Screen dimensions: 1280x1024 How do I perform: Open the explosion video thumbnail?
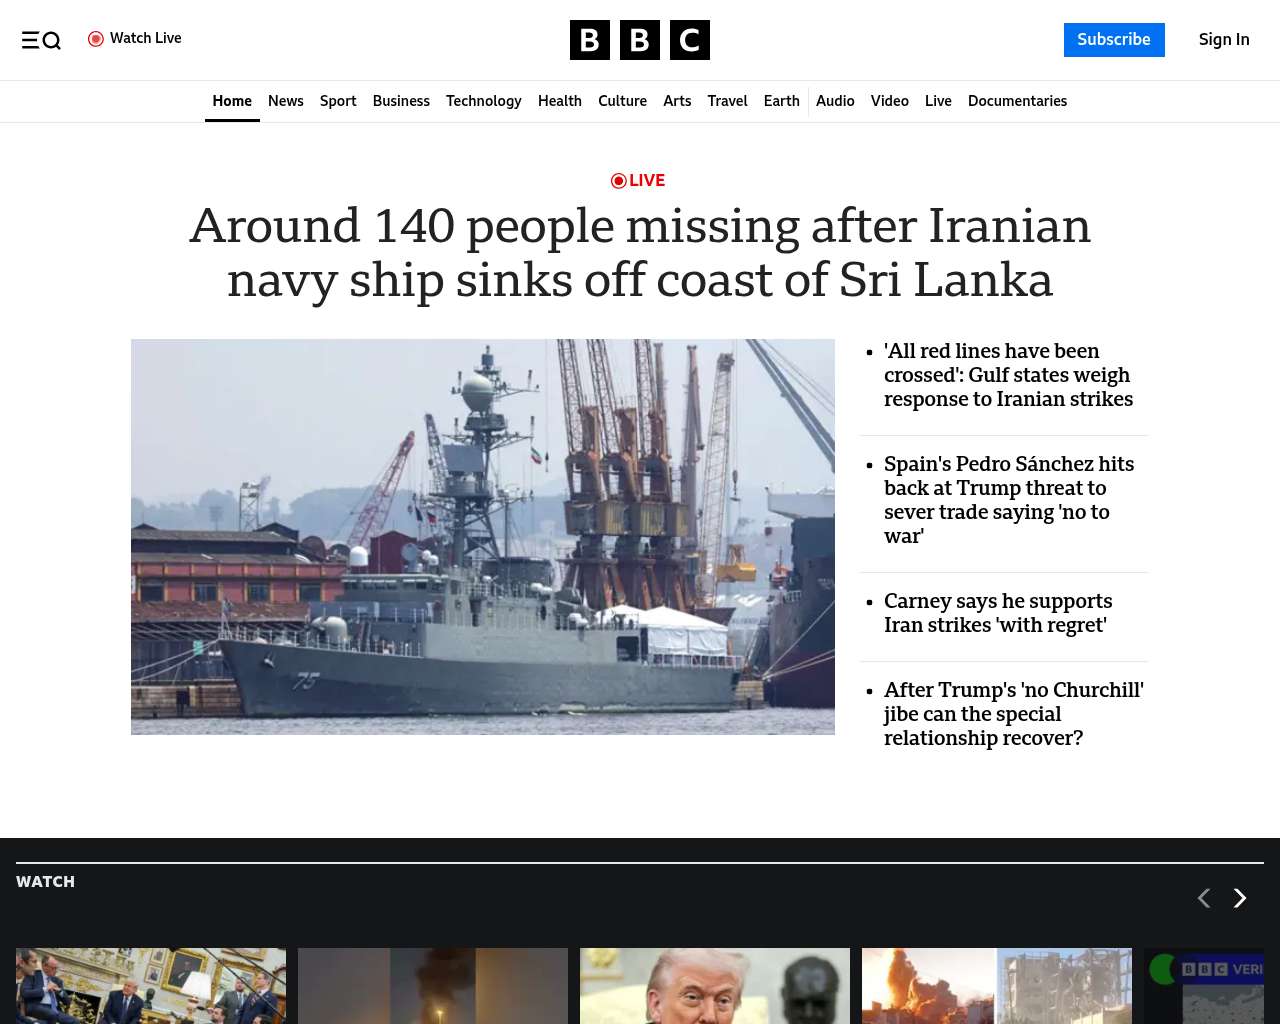(x=997, y=986)
